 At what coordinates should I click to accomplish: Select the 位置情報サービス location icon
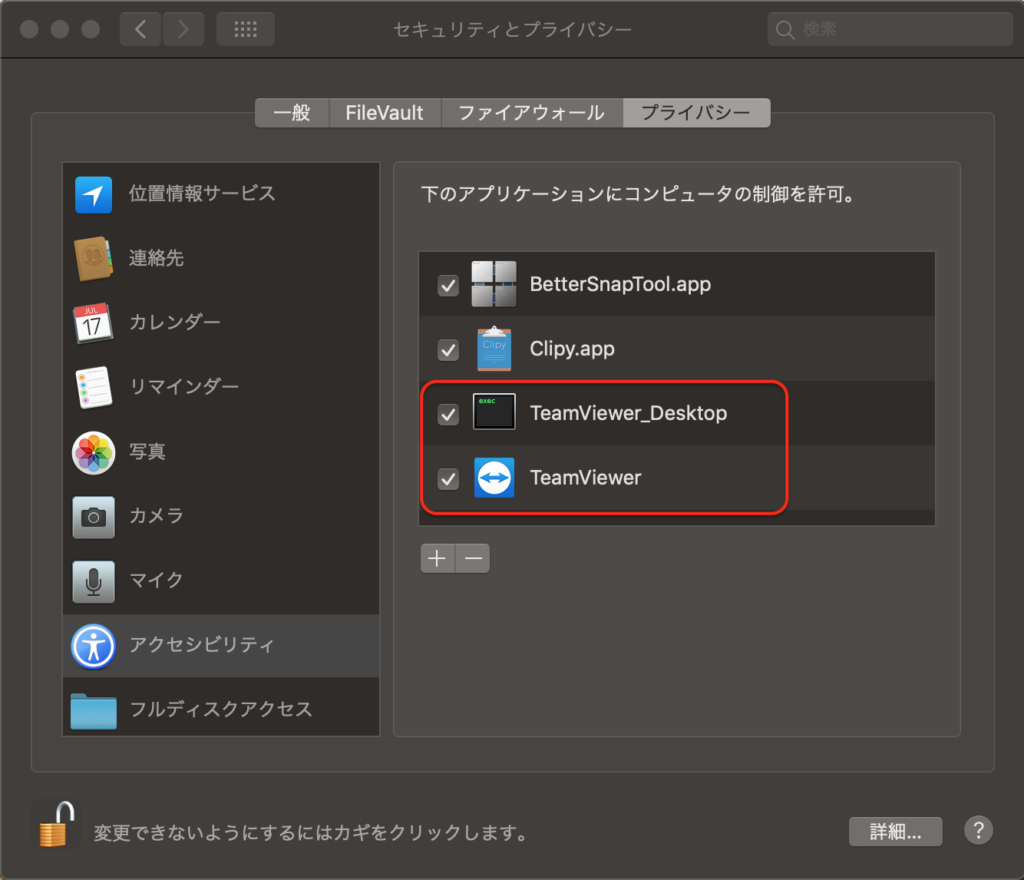(x=93, y=194)
